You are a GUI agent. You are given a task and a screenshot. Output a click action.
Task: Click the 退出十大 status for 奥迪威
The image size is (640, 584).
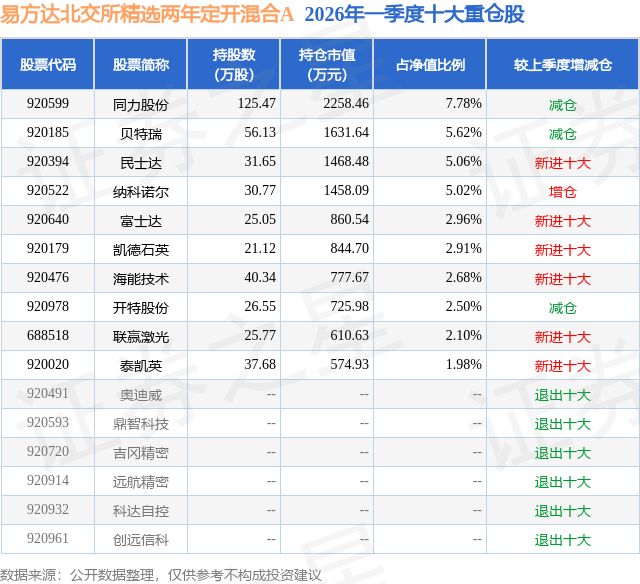click(x=563, y=395)
